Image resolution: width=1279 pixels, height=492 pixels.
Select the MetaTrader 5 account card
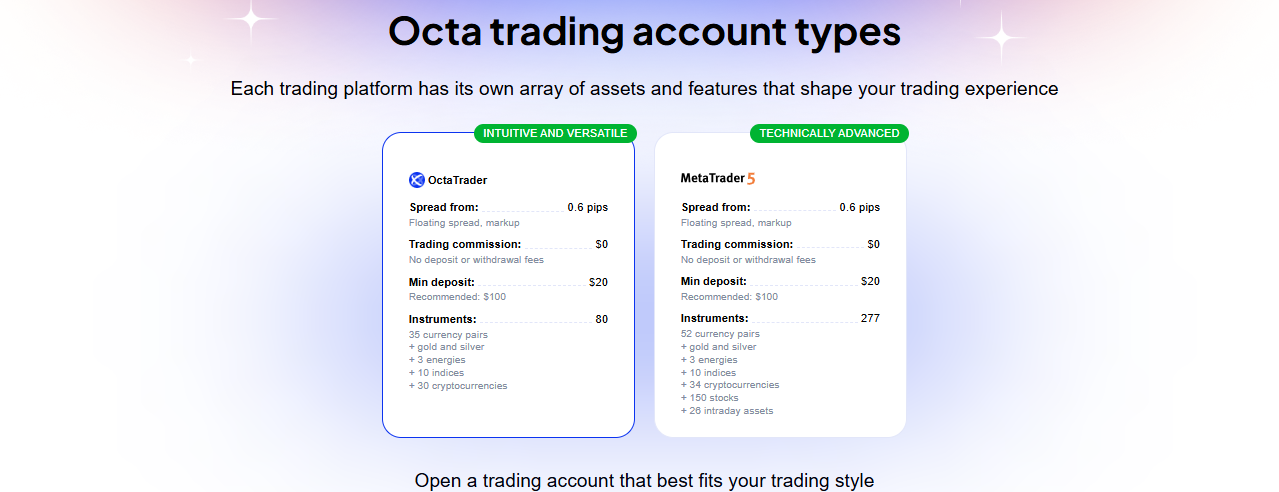point(780,285)
